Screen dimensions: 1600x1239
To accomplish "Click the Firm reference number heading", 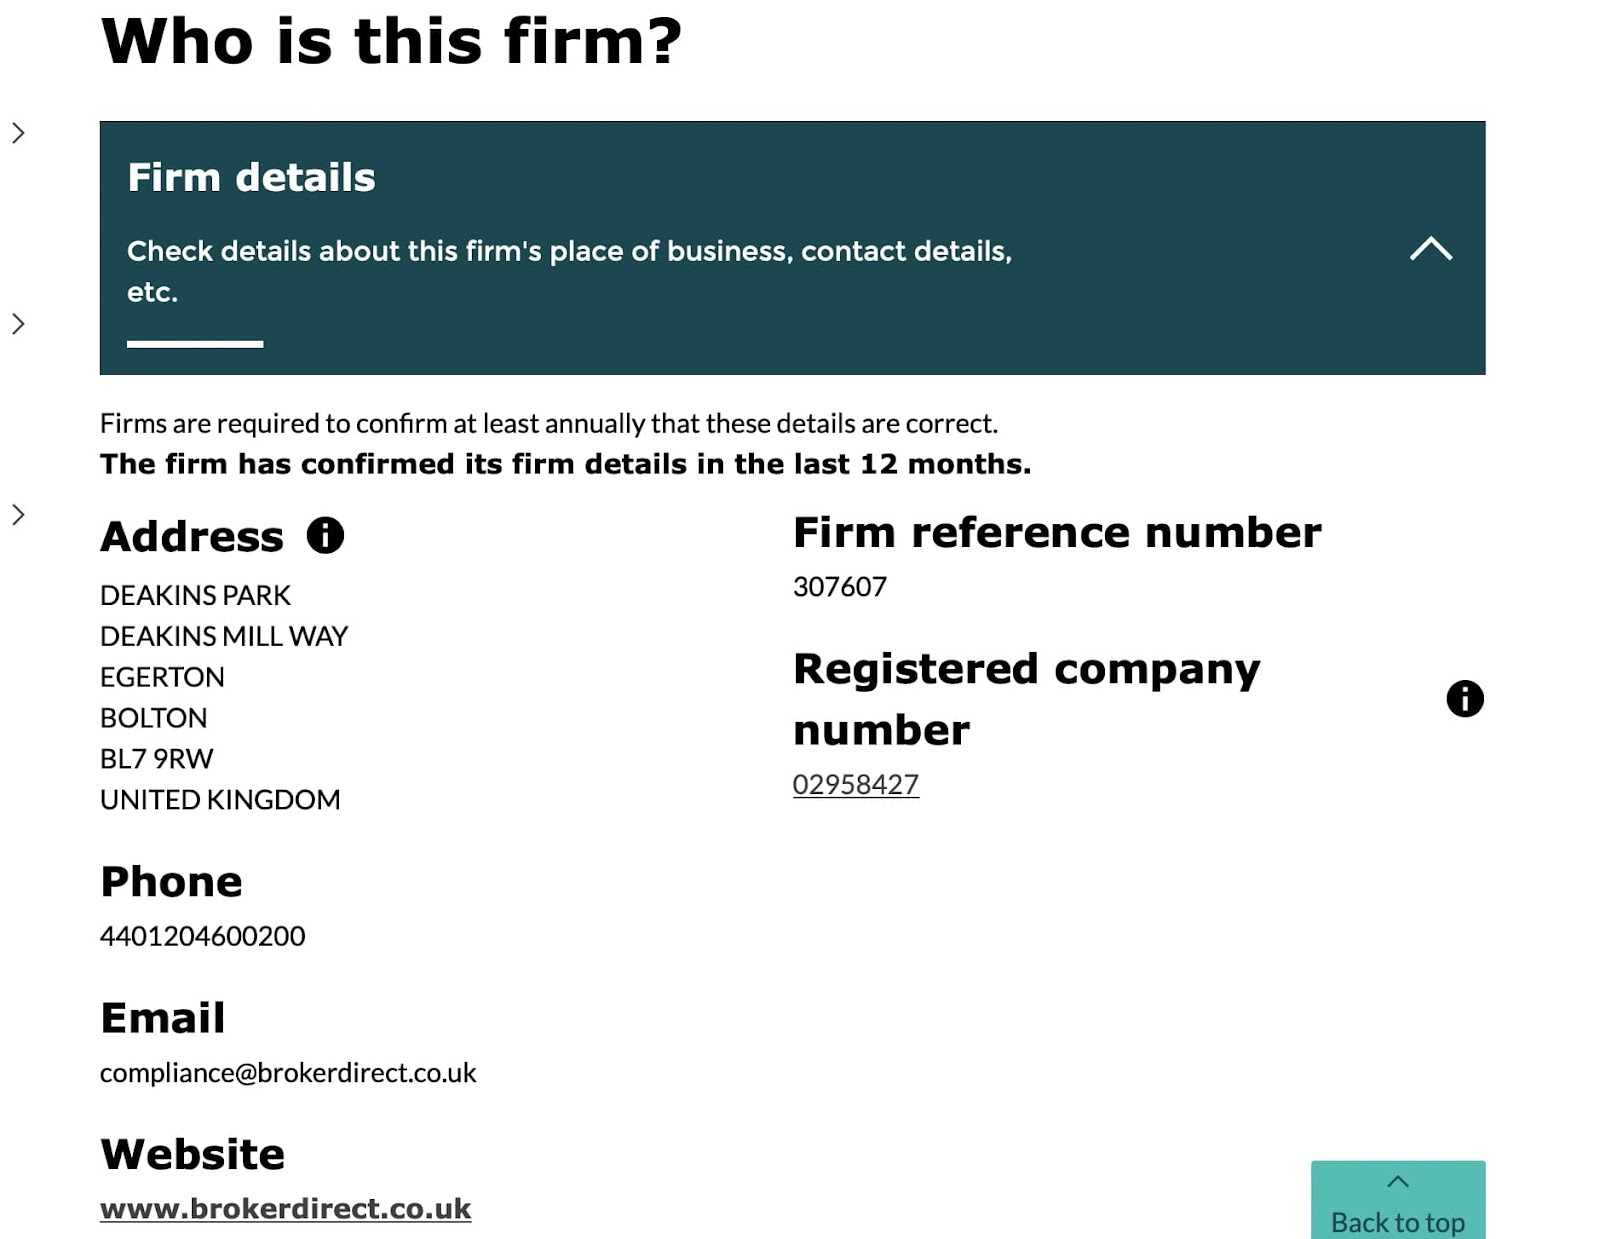I will point(1057,532).
